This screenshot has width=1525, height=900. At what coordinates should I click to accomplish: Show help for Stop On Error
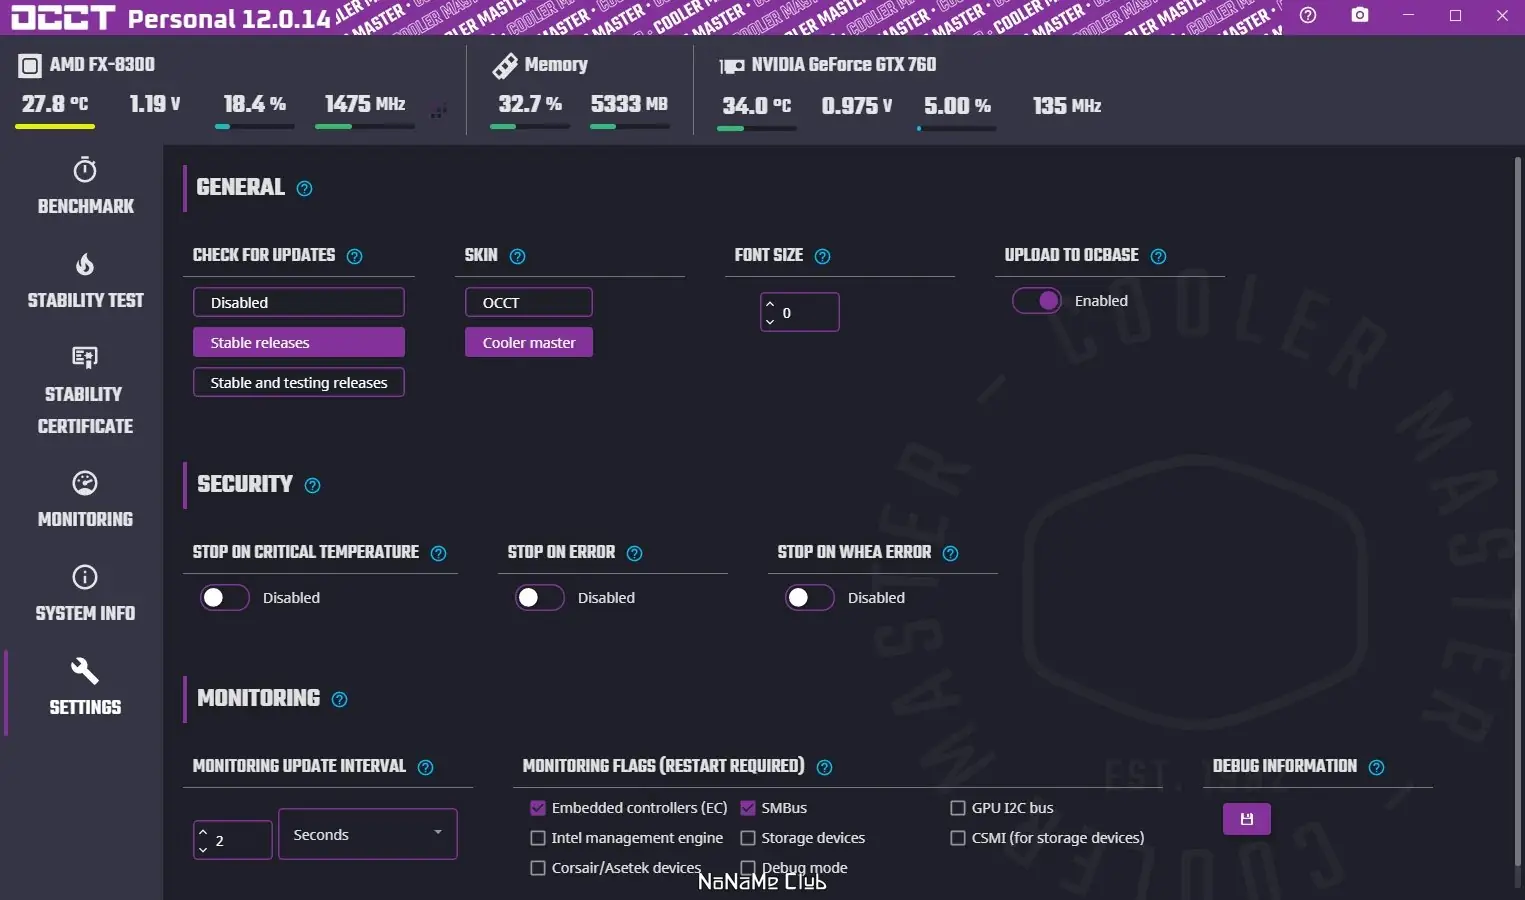click(634, 553)
